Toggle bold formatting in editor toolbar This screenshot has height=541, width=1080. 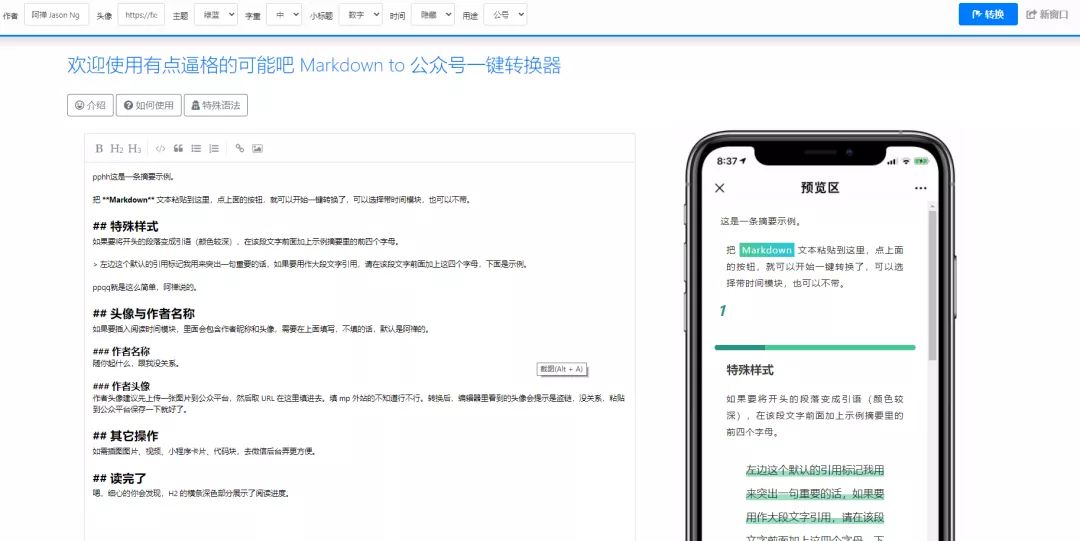99,148
